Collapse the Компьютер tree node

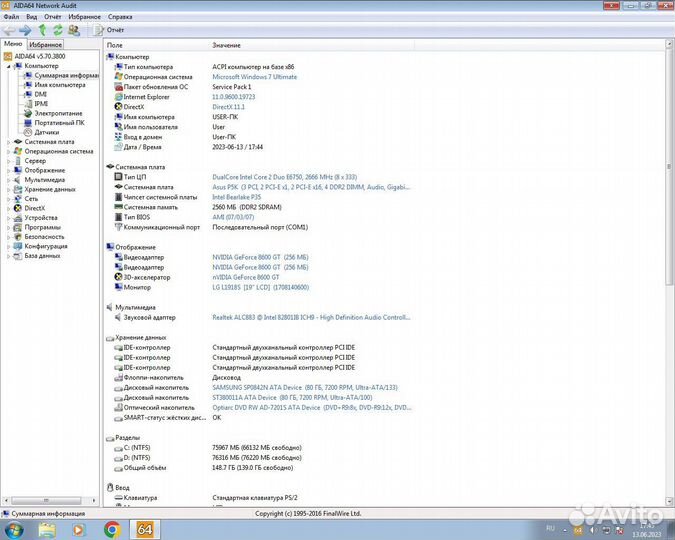point(8,66)
